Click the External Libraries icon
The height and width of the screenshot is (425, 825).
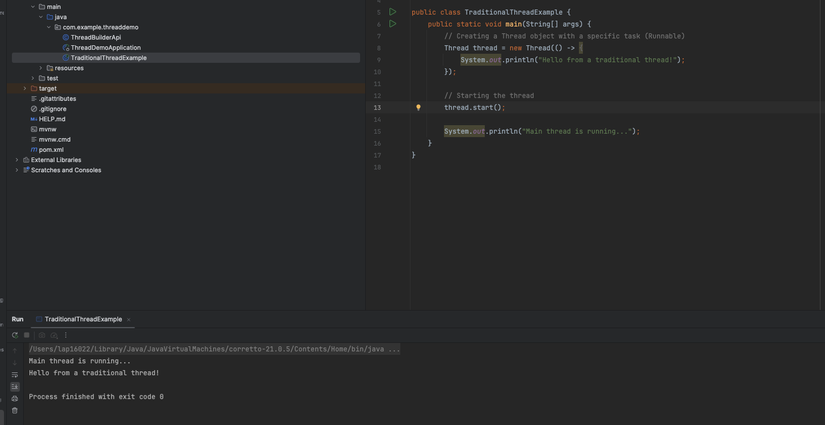26,160
